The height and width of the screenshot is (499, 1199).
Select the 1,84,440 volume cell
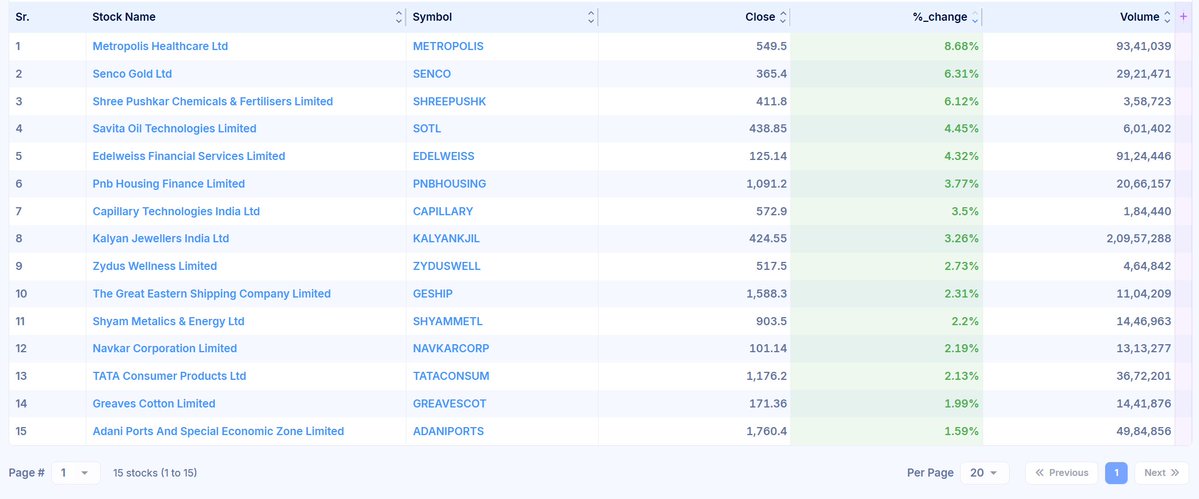1079,211
